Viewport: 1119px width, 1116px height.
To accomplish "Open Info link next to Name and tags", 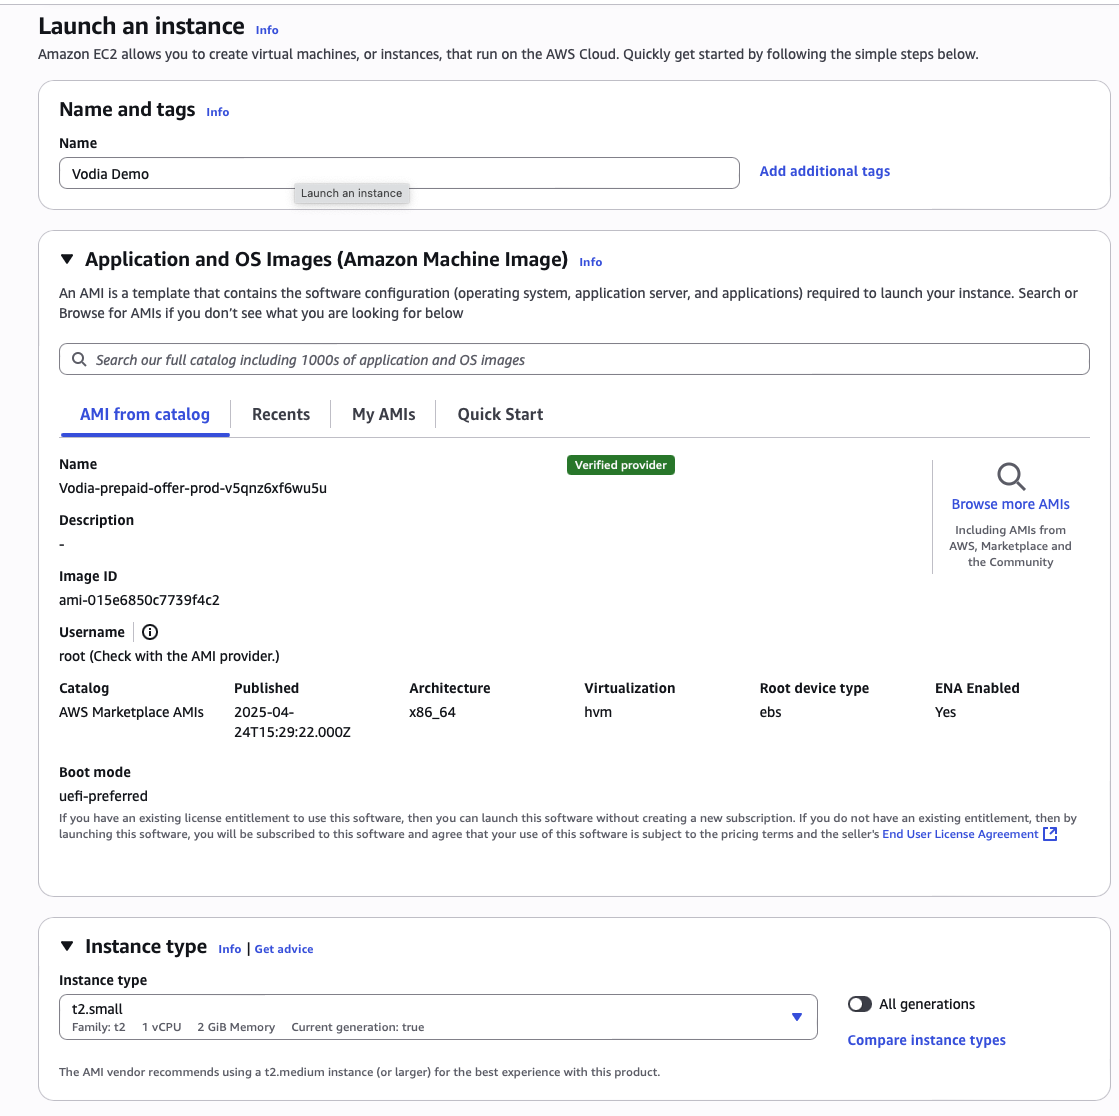I will tap(218, 112).
